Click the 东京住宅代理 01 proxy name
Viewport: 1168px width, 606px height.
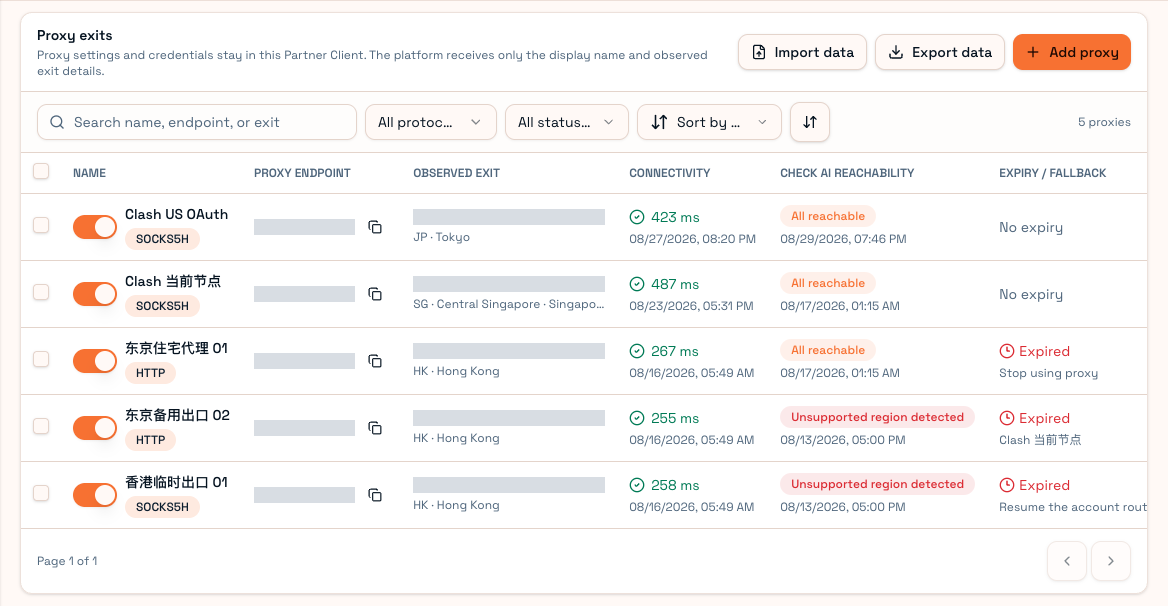177,348
